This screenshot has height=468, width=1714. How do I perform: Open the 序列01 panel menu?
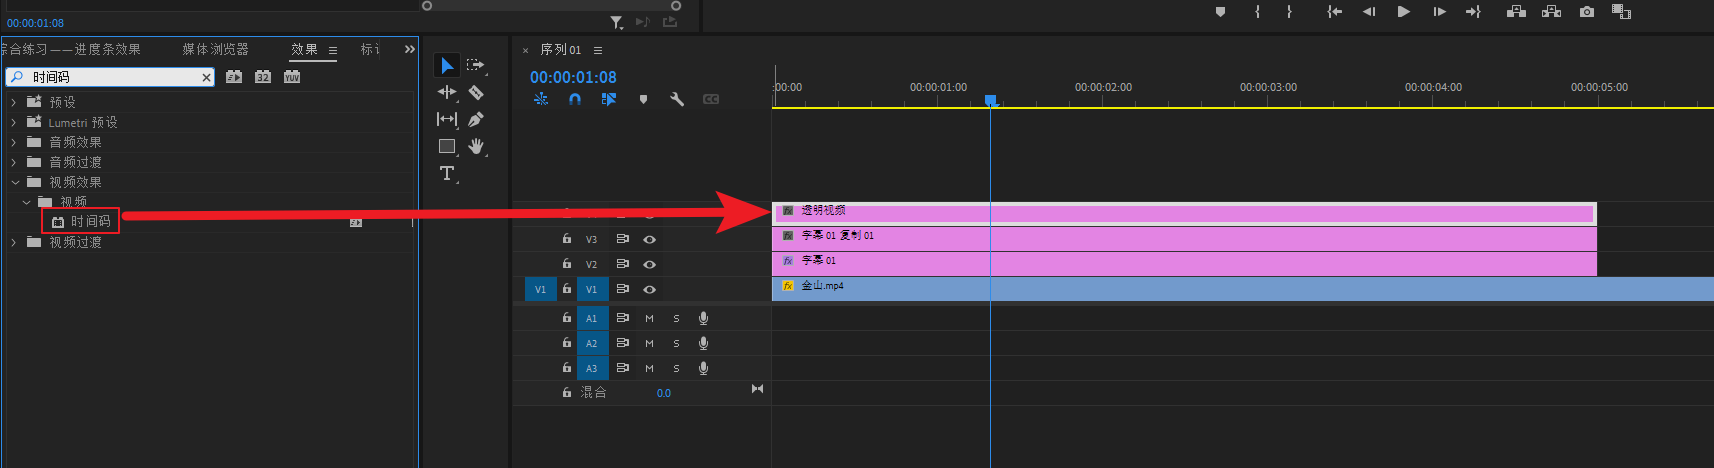[x=598, y=50]
